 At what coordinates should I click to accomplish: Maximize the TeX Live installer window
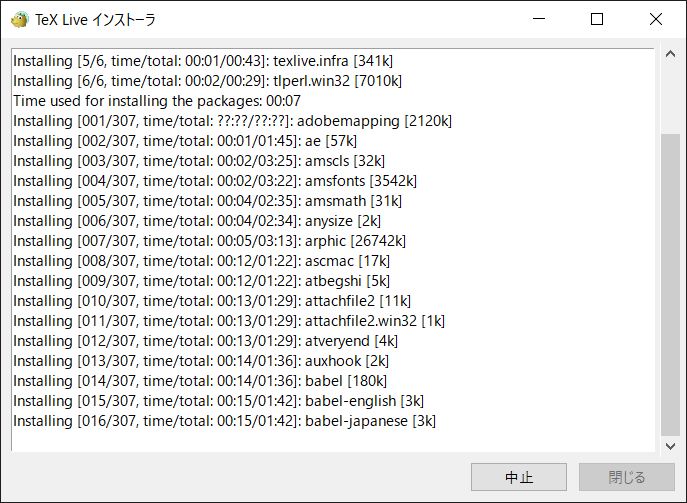(597, 19)
